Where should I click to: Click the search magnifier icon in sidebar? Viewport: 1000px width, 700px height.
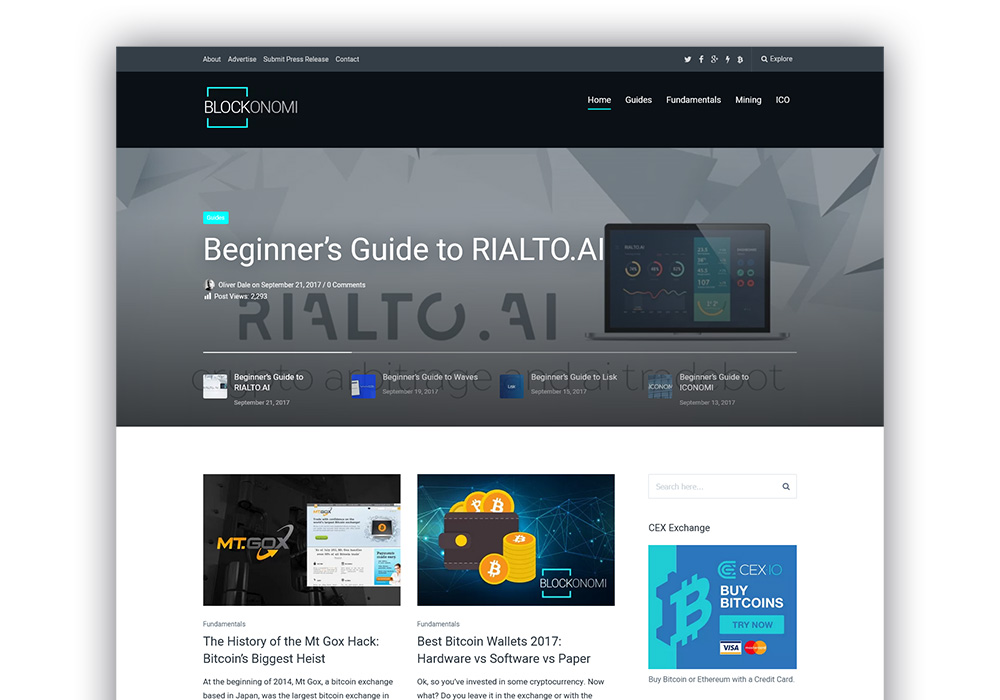pyautogui.click(x=786, y=486)
